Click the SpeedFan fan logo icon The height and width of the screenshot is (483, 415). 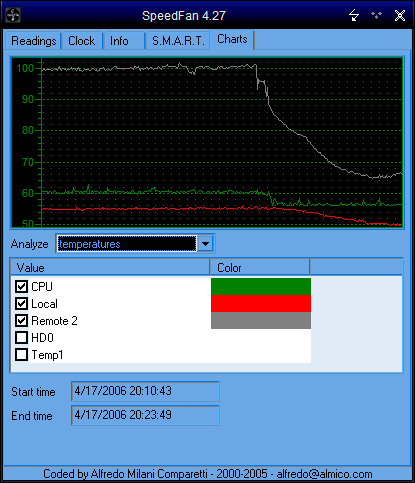13,15
